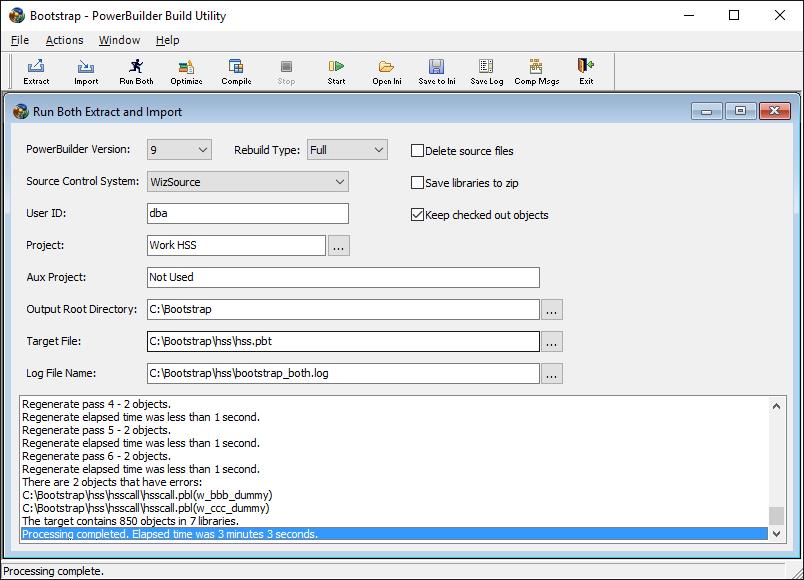This screenshot has width=804, height=580.
Task: Click the Start toolbar icon
Action: 336,72
